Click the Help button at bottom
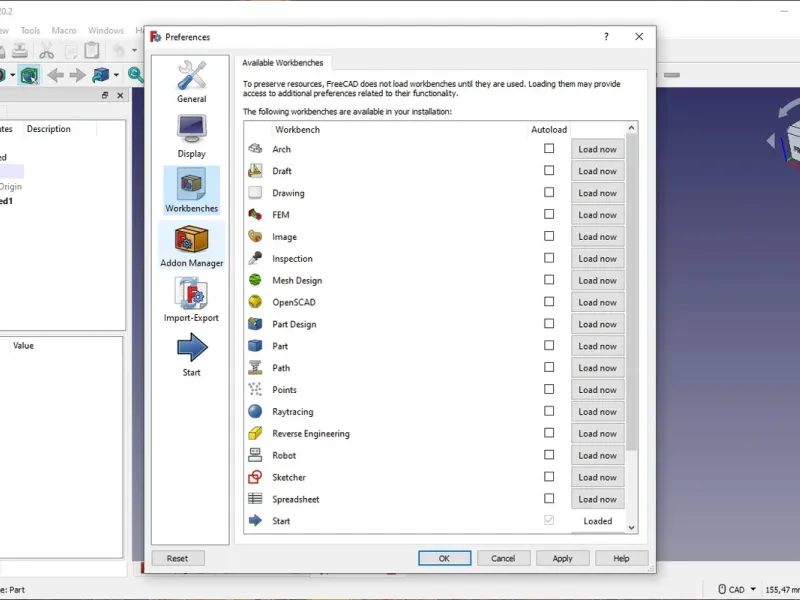The image size is (800, 600). tap(621, 558)
